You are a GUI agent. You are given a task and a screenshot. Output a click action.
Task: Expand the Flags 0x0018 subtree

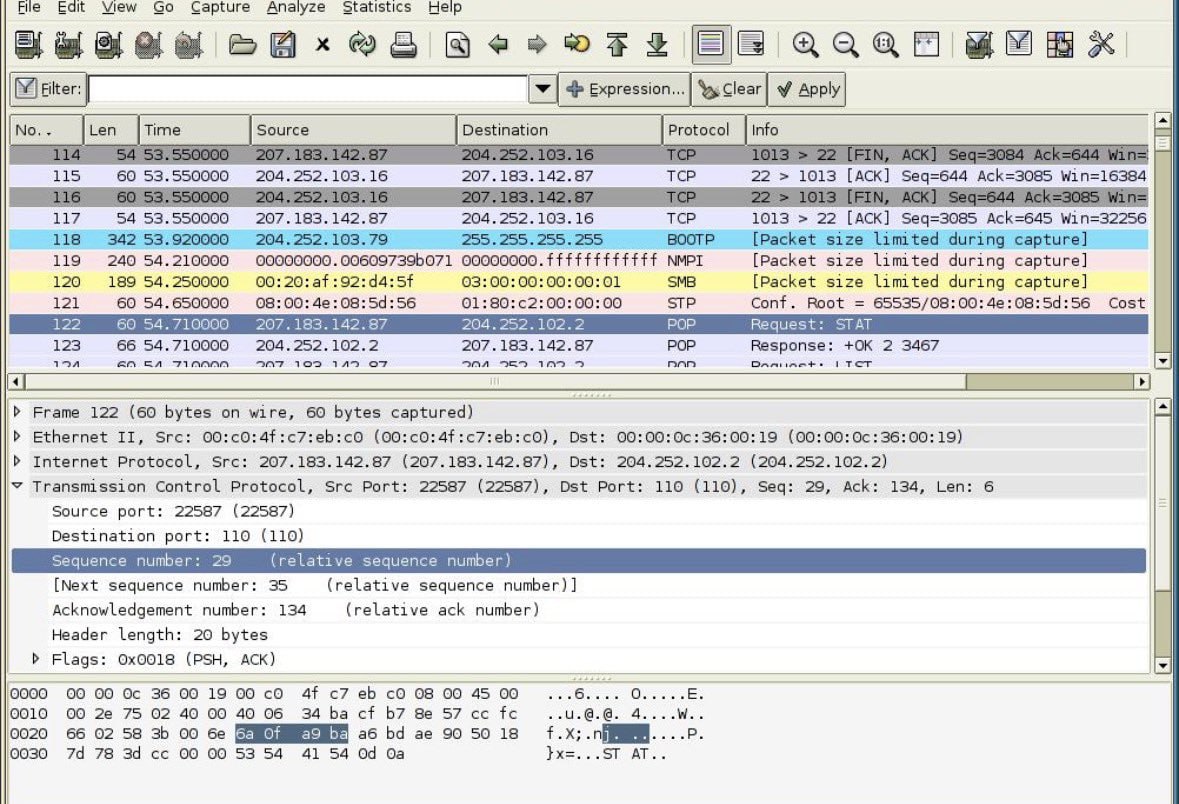click(35, 659)
